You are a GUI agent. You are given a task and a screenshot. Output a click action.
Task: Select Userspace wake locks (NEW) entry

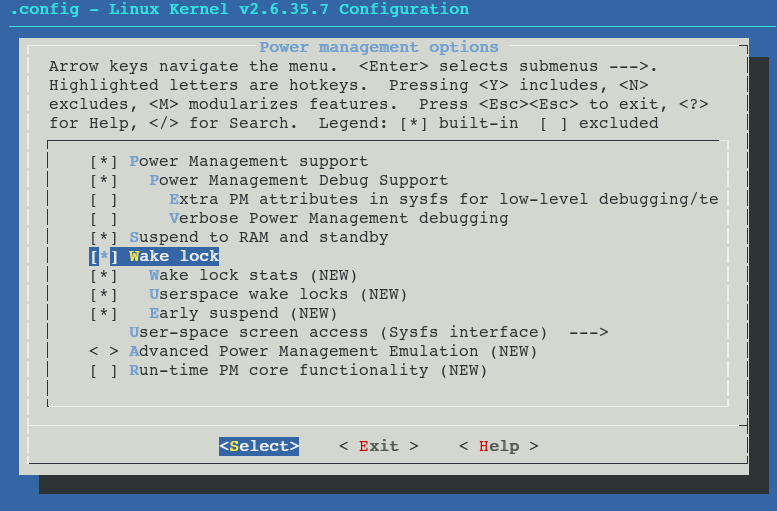[x=278, y=294]
